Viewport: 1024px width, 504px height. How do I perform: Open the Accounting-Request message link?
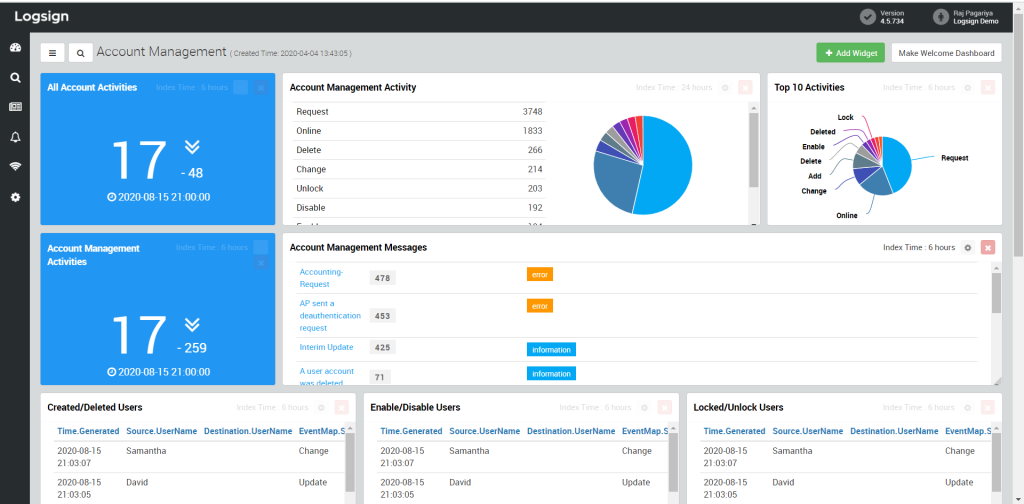pyautogui.click(x=321, y=277)
